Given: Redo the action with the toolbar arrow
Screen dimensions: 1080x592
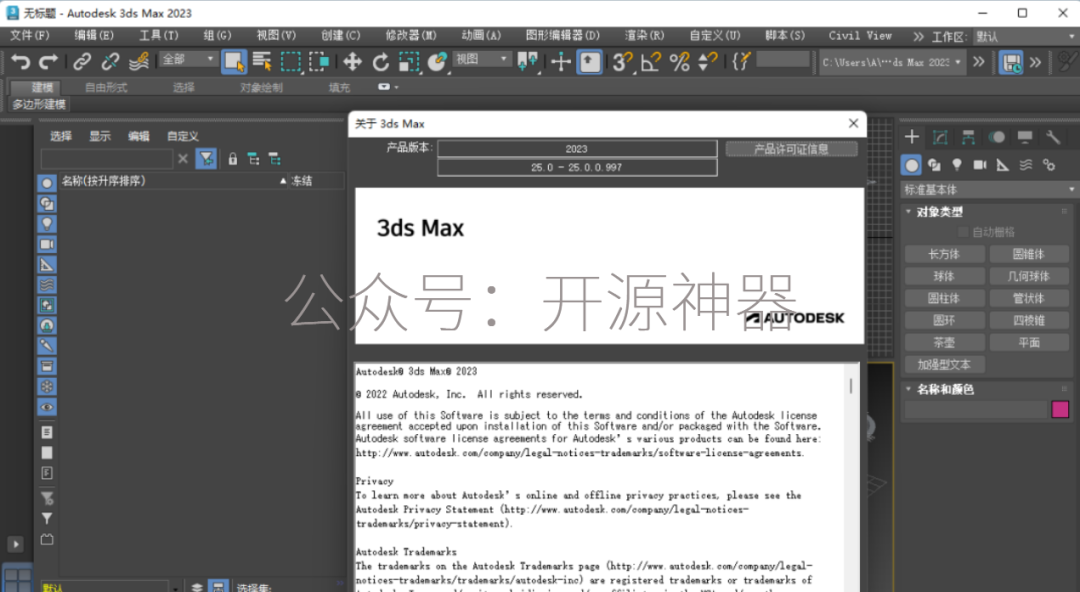Looking at the screenshot, I should pos(48,62).
